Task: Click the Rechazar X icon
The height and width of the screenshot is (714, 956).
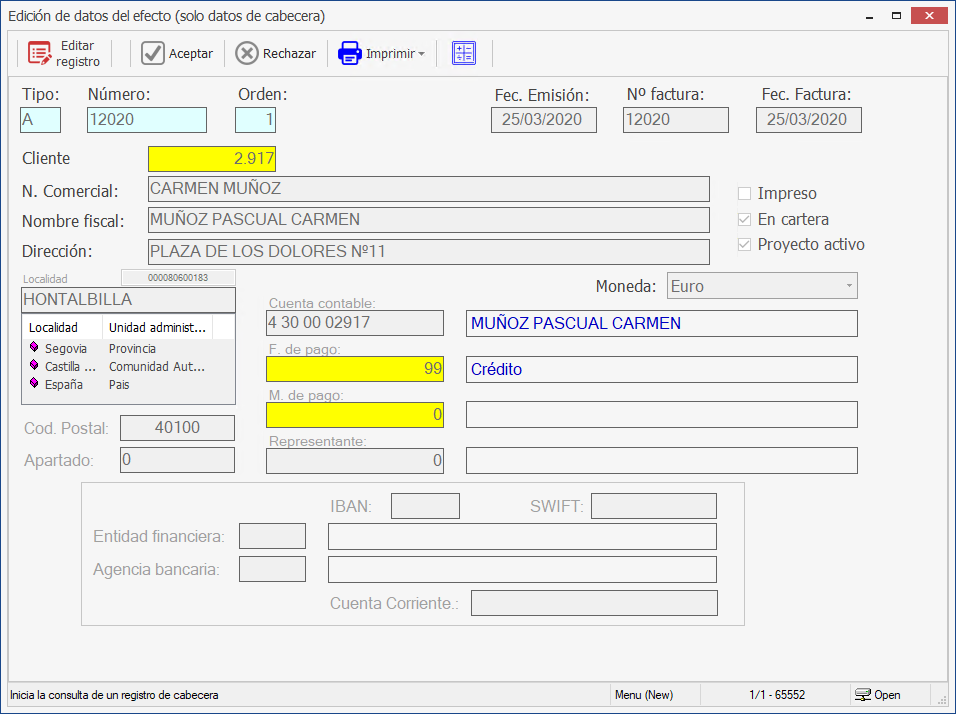Action: click(247, 54)
